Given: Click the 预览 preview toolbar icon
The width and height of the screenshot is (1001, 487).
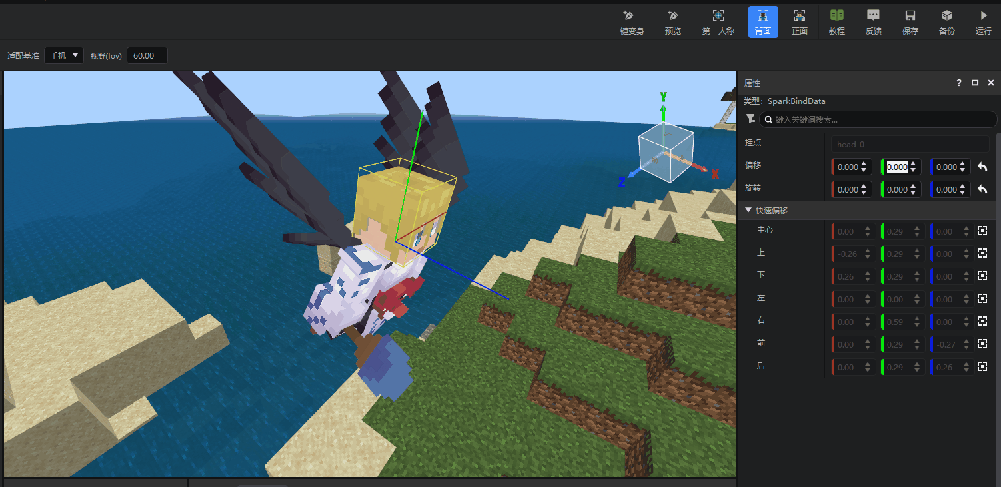Looking at the screenshot, I should point(672,22).
